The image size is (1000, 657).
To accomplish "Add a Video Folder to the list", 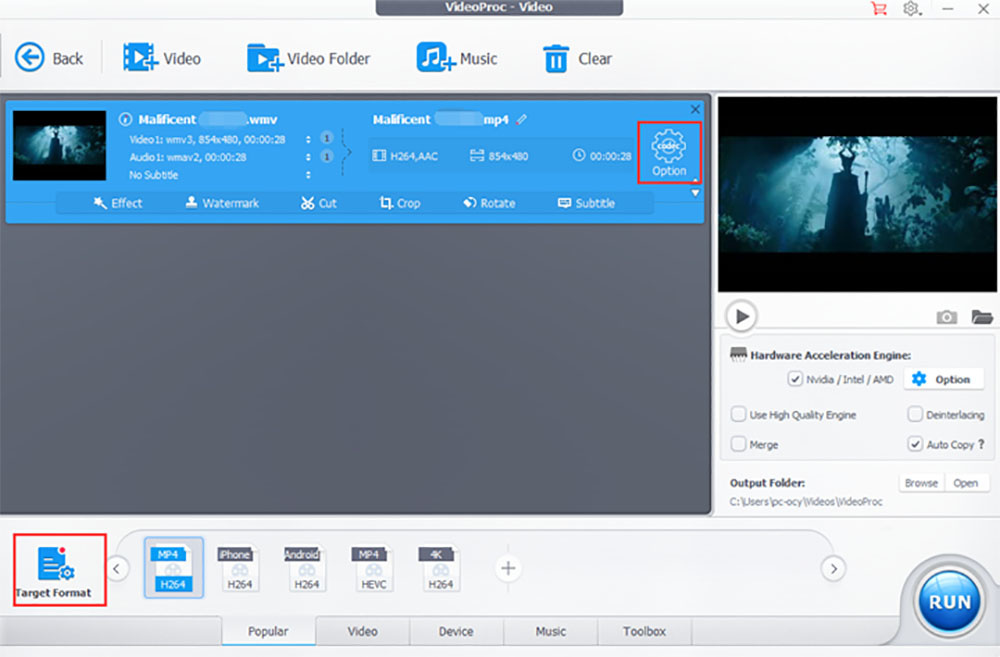I will click(x=309, y=58).
